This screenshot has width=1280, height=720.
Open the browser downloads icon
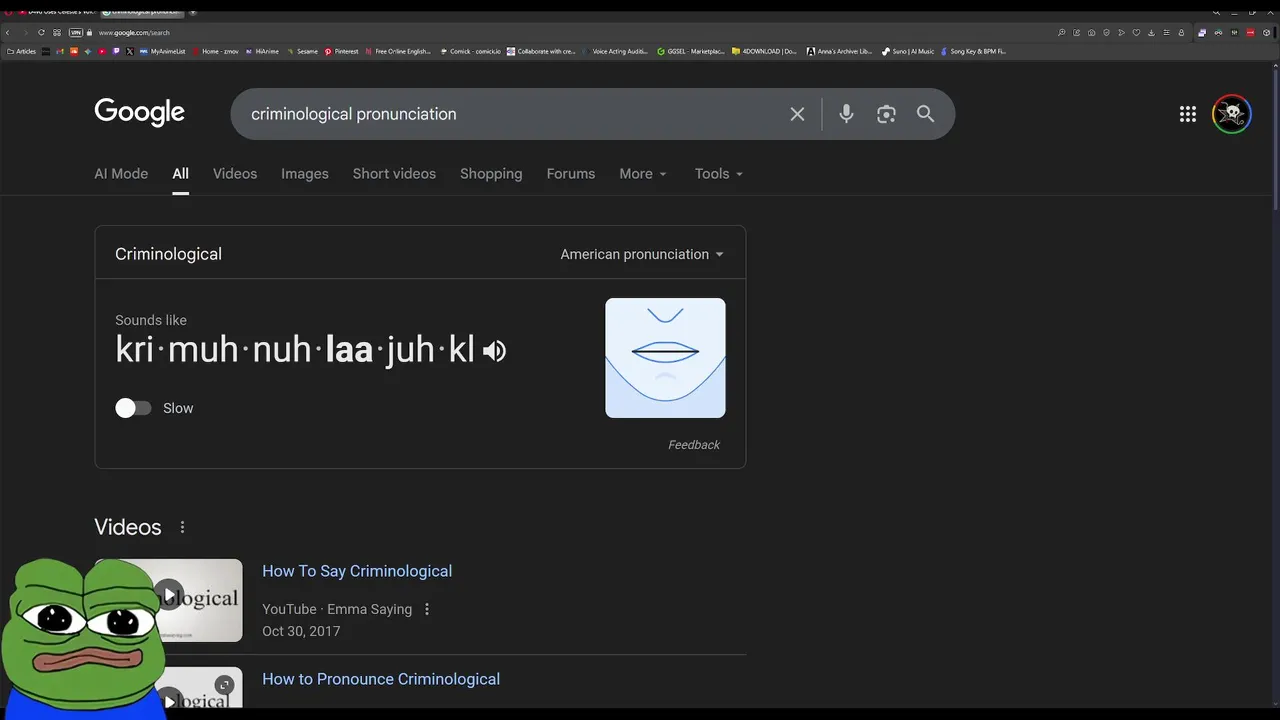(x=1151, y=32)
